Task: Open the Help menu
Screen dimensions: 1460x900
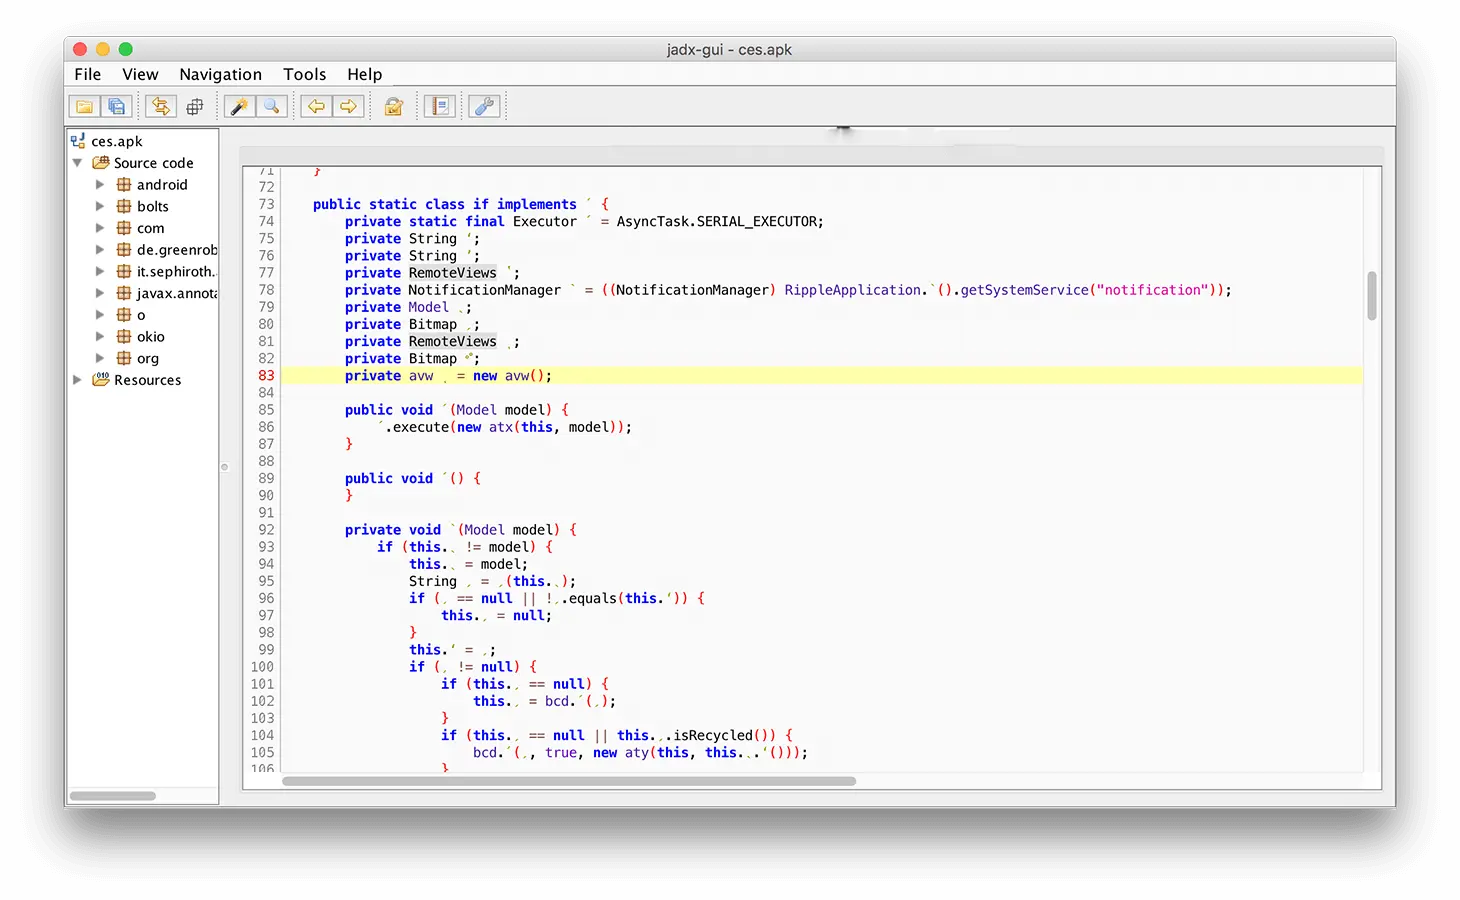Action: pyautogui.click(x=364, y=74)
